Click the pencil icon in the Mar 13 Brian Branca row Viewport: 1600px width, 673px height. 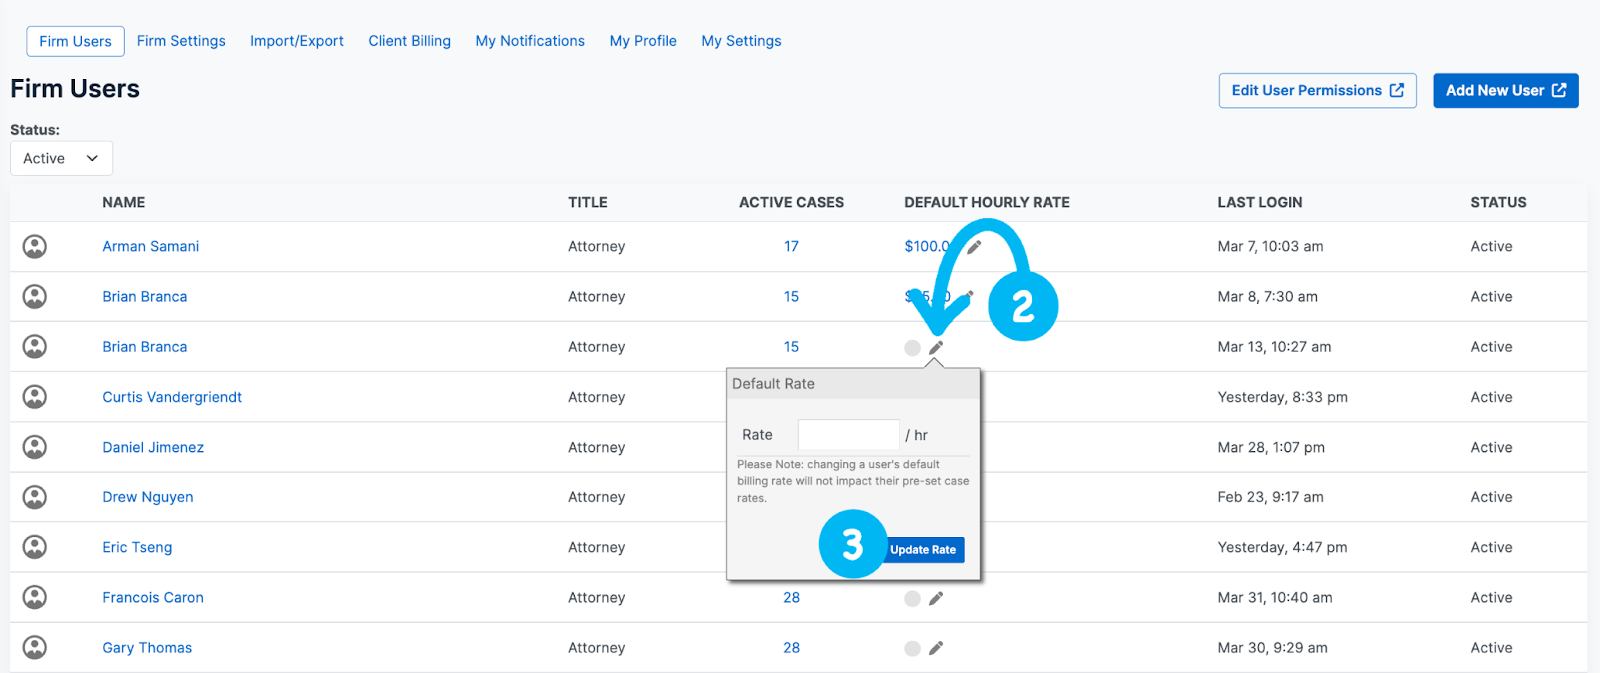point(936,347)
